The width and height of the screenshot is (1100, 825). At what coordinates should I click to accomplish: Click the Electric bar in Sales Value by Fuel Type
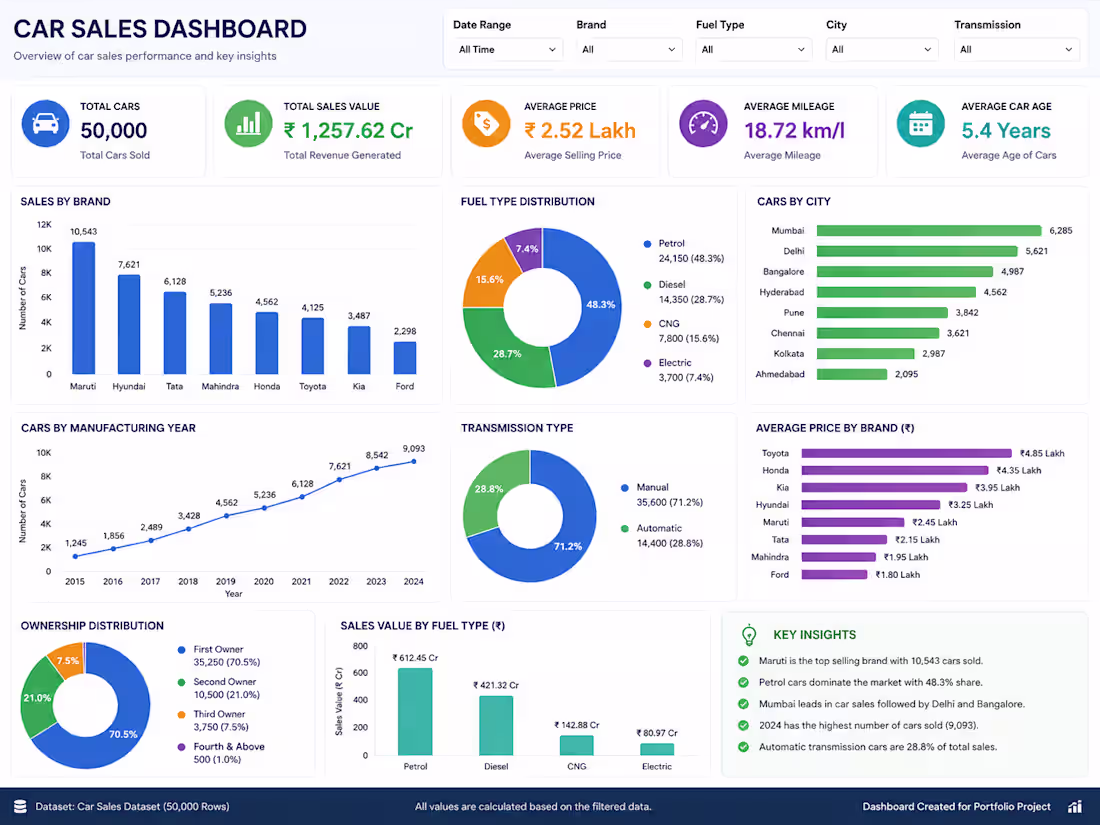coord(657,749)
